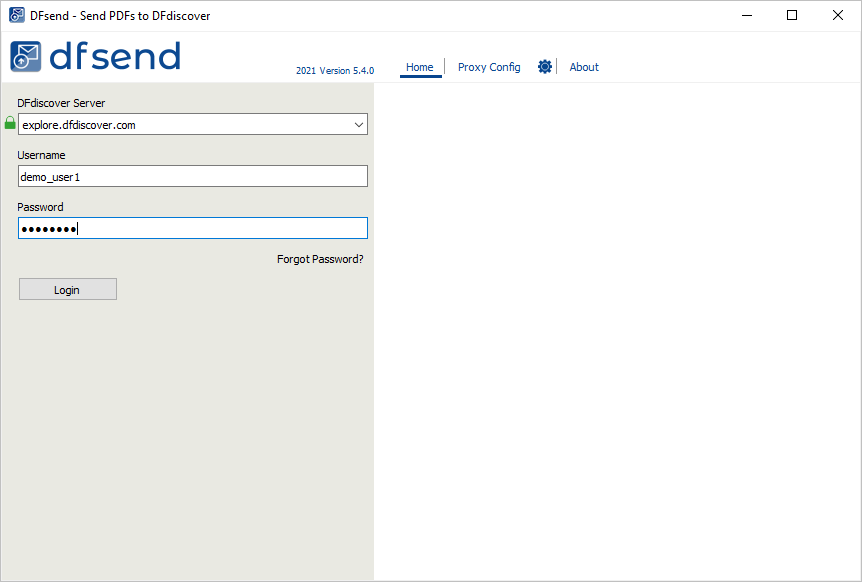This screenshot has height=582, width=862.
Task: Minimize the DFsend window
Action: tap(747, 15)
